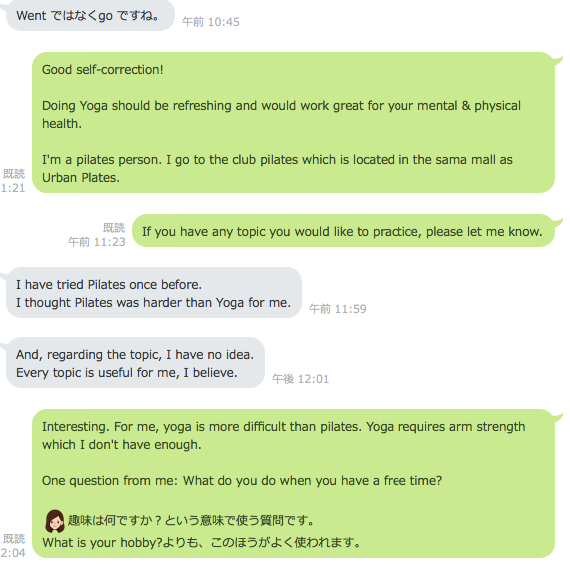The width and height of the screenshot is (570, 568).
Task: Click the 既読 read label beside 'If you have'
Action: [114, 228]
